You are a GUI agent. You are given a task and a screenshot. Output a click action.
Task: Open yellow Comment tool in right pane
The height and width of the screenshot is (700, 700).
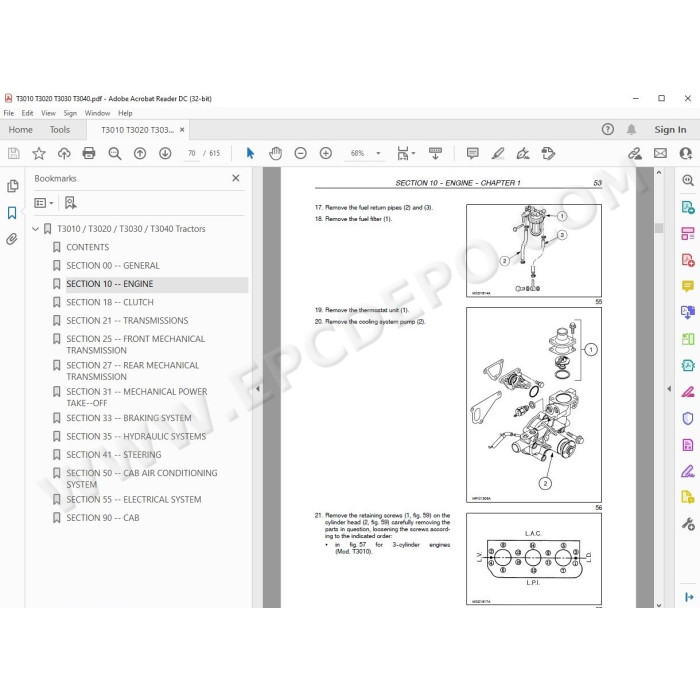coord(688,286)
